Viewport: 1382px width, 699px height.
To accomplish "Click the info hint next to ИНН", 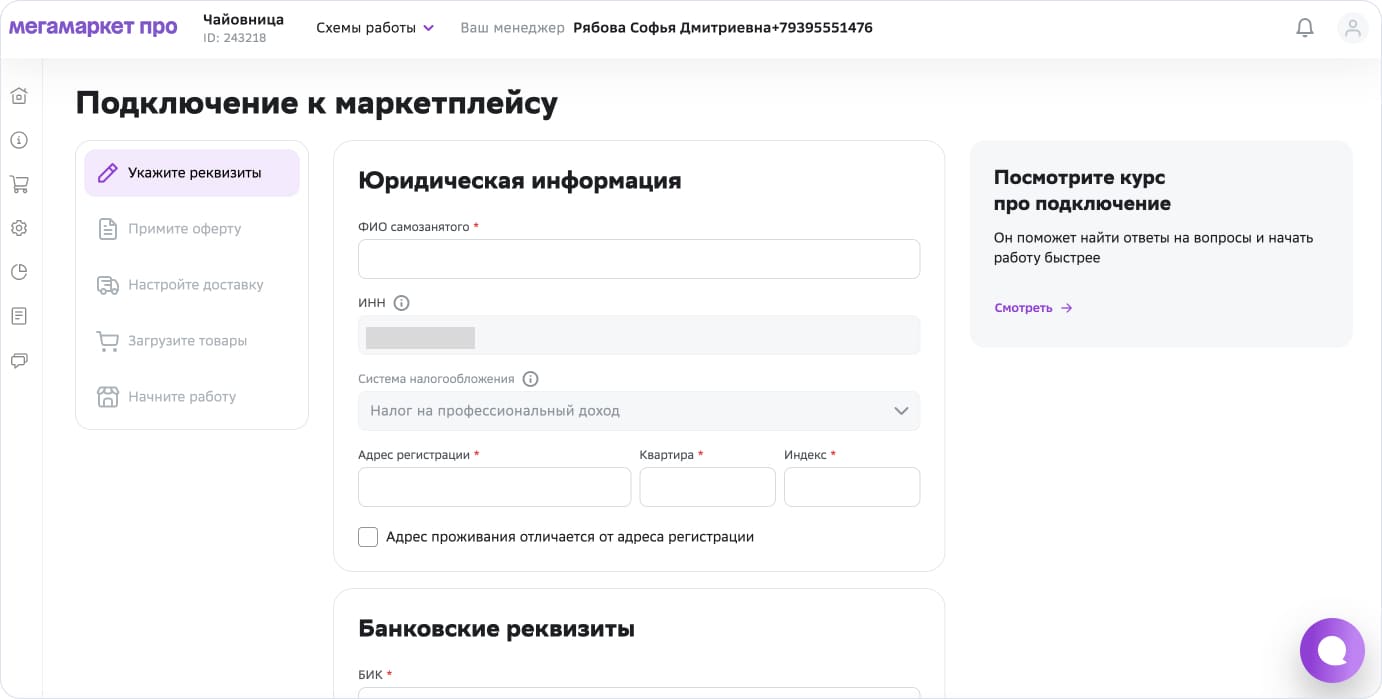I will [401, 302].
